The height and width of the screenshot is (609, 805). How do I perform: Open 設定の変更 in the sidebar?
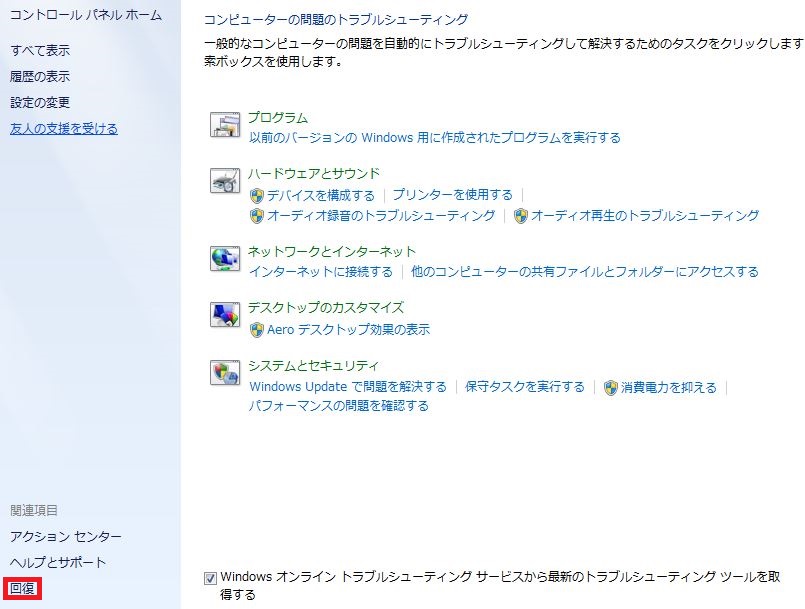pos(40,102)
